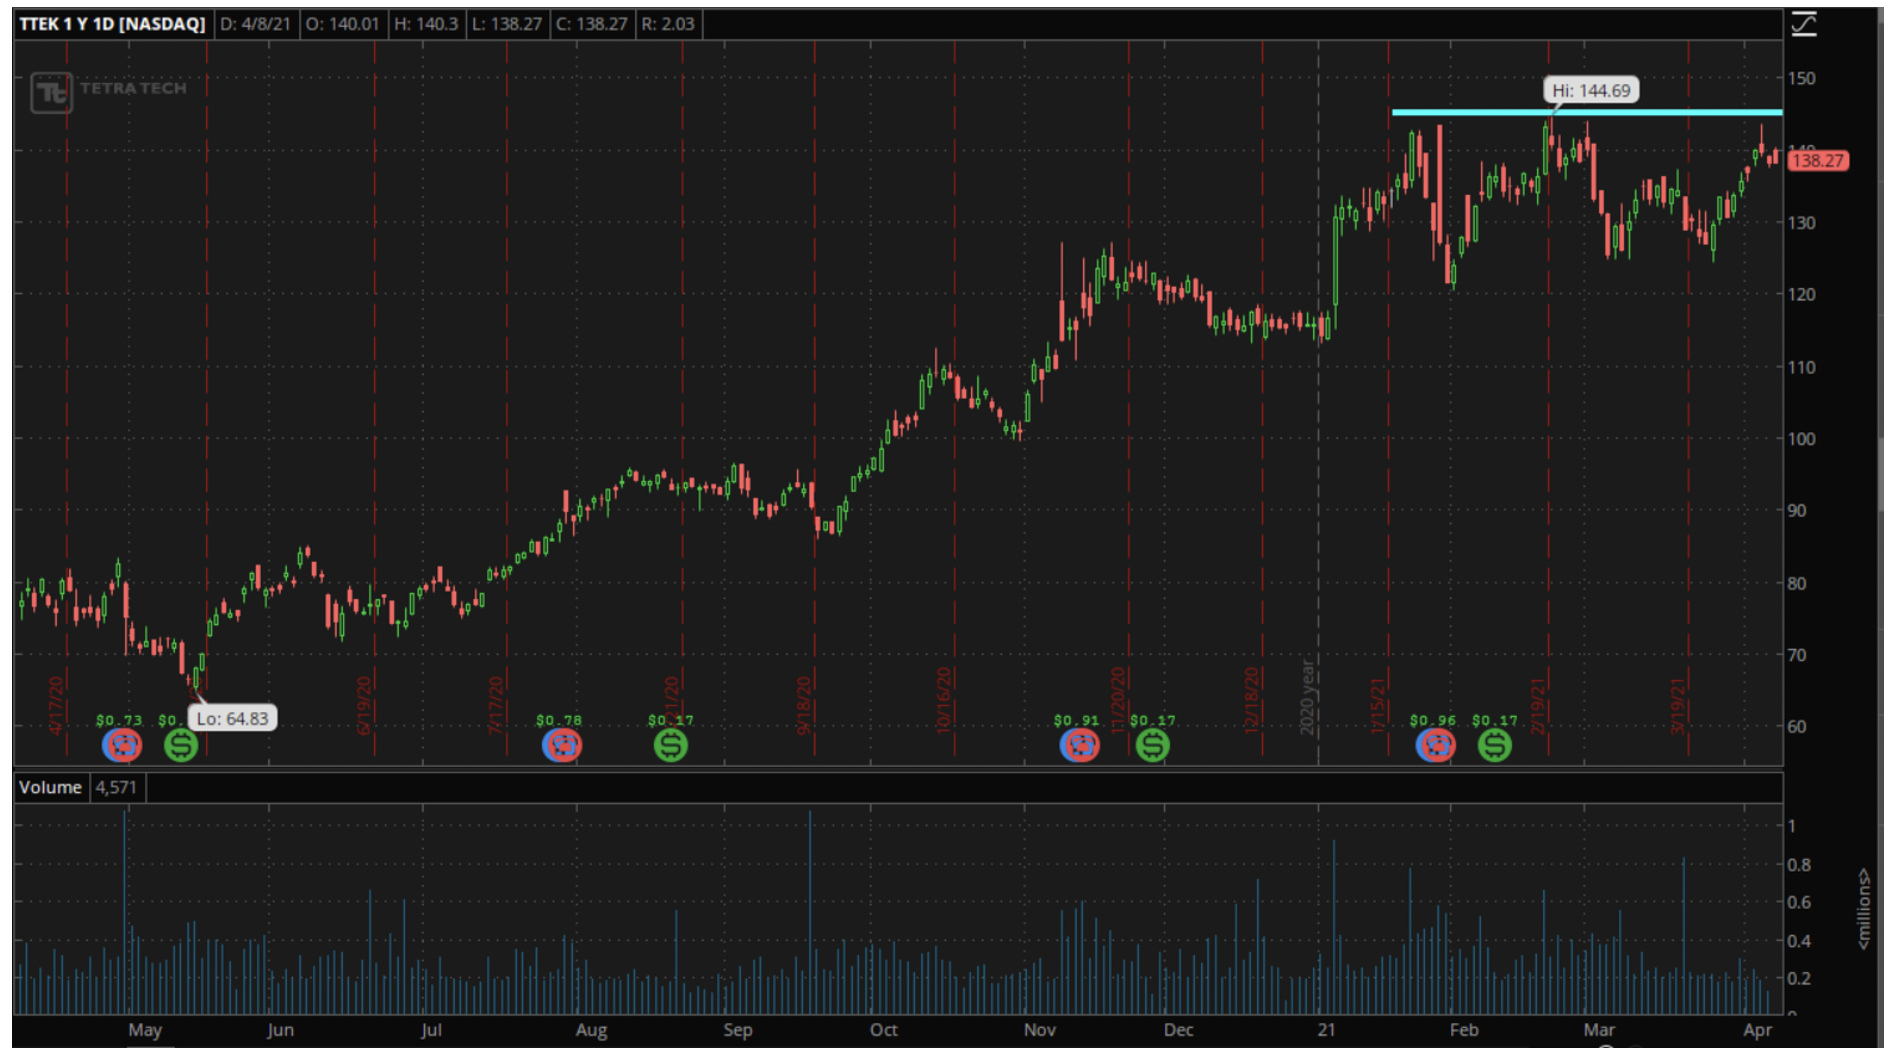Click the 3/19/21 expiration date marker
The width and height of the screenshot is (1898, 1060).
pos(1677,705)
